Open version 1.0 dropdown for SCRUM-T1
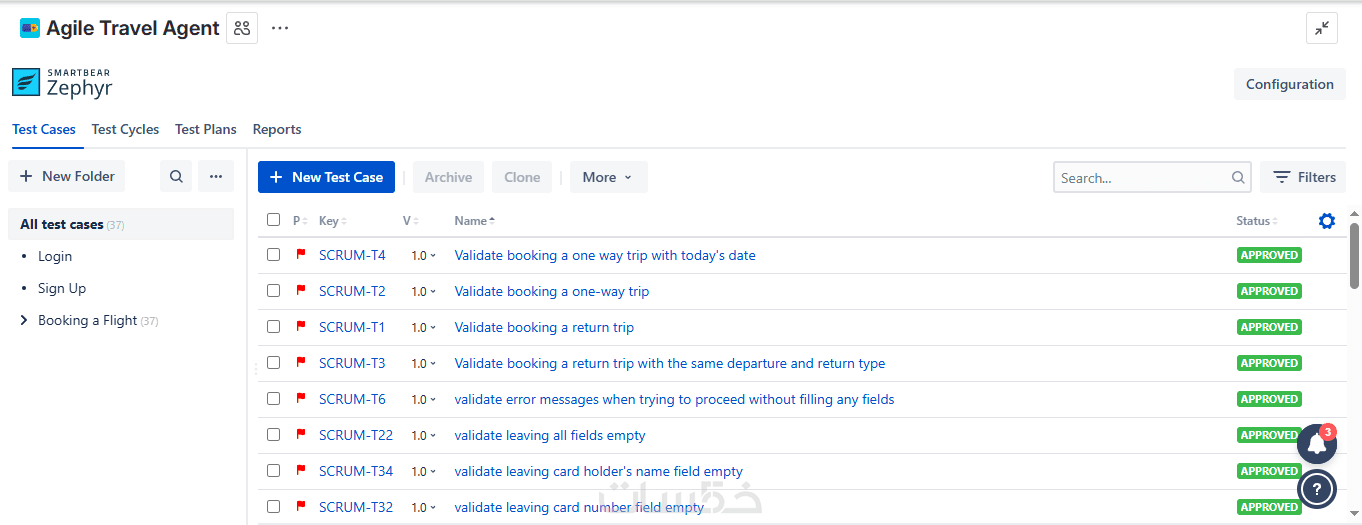 (x=424, y=327)
